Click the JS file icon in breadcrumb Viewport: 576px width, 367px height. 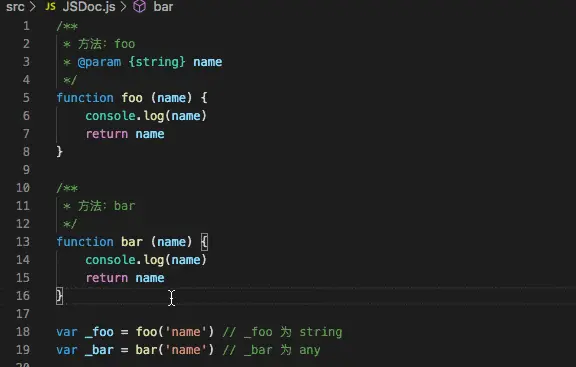pyautogui.click(x=50, y=6)
